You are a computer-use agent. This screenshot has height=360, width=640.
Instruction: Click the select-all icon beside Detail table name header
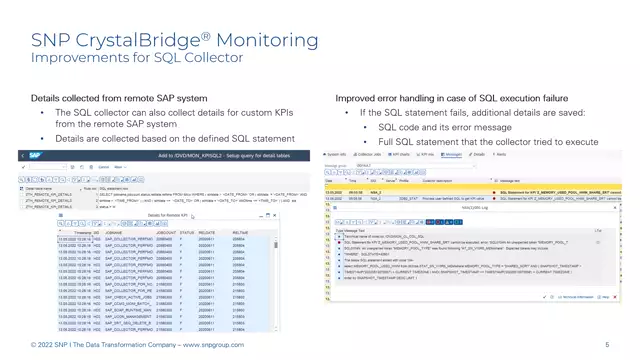pos(22,189)
